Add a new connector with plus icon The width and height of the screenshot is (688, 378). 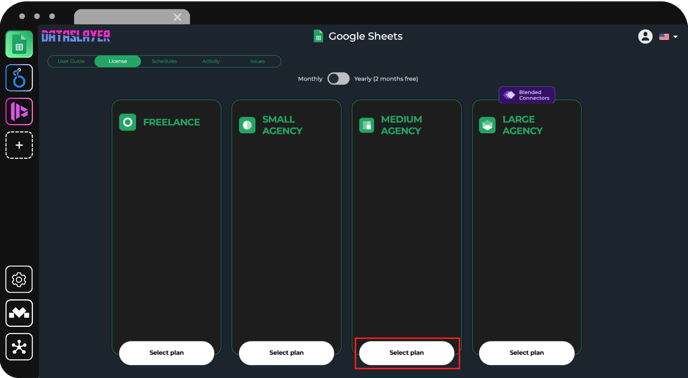[x=19, y=145]
